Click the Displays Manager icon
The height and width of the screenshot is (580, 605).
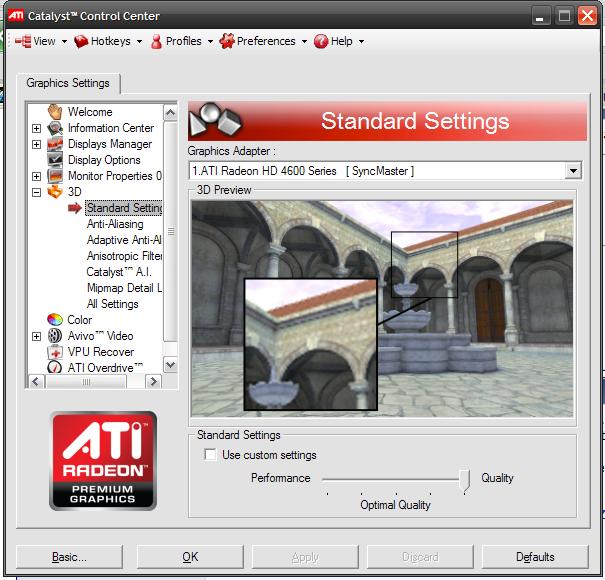(x=55, y=144)
